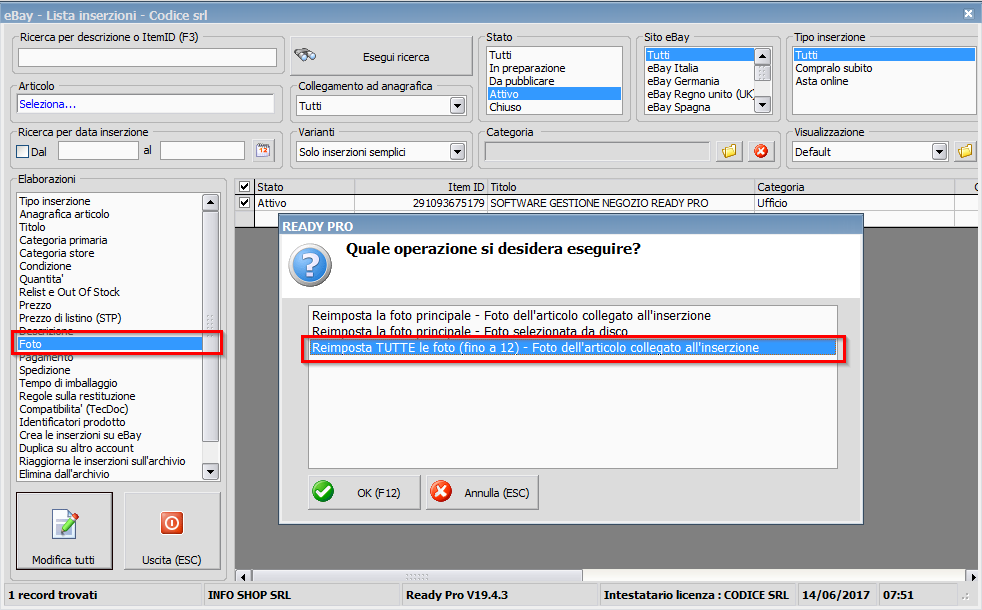Select 'eBay Regno unito (UK' site
The width and height of the screenshot is (982, 610).
coord(700,94)
